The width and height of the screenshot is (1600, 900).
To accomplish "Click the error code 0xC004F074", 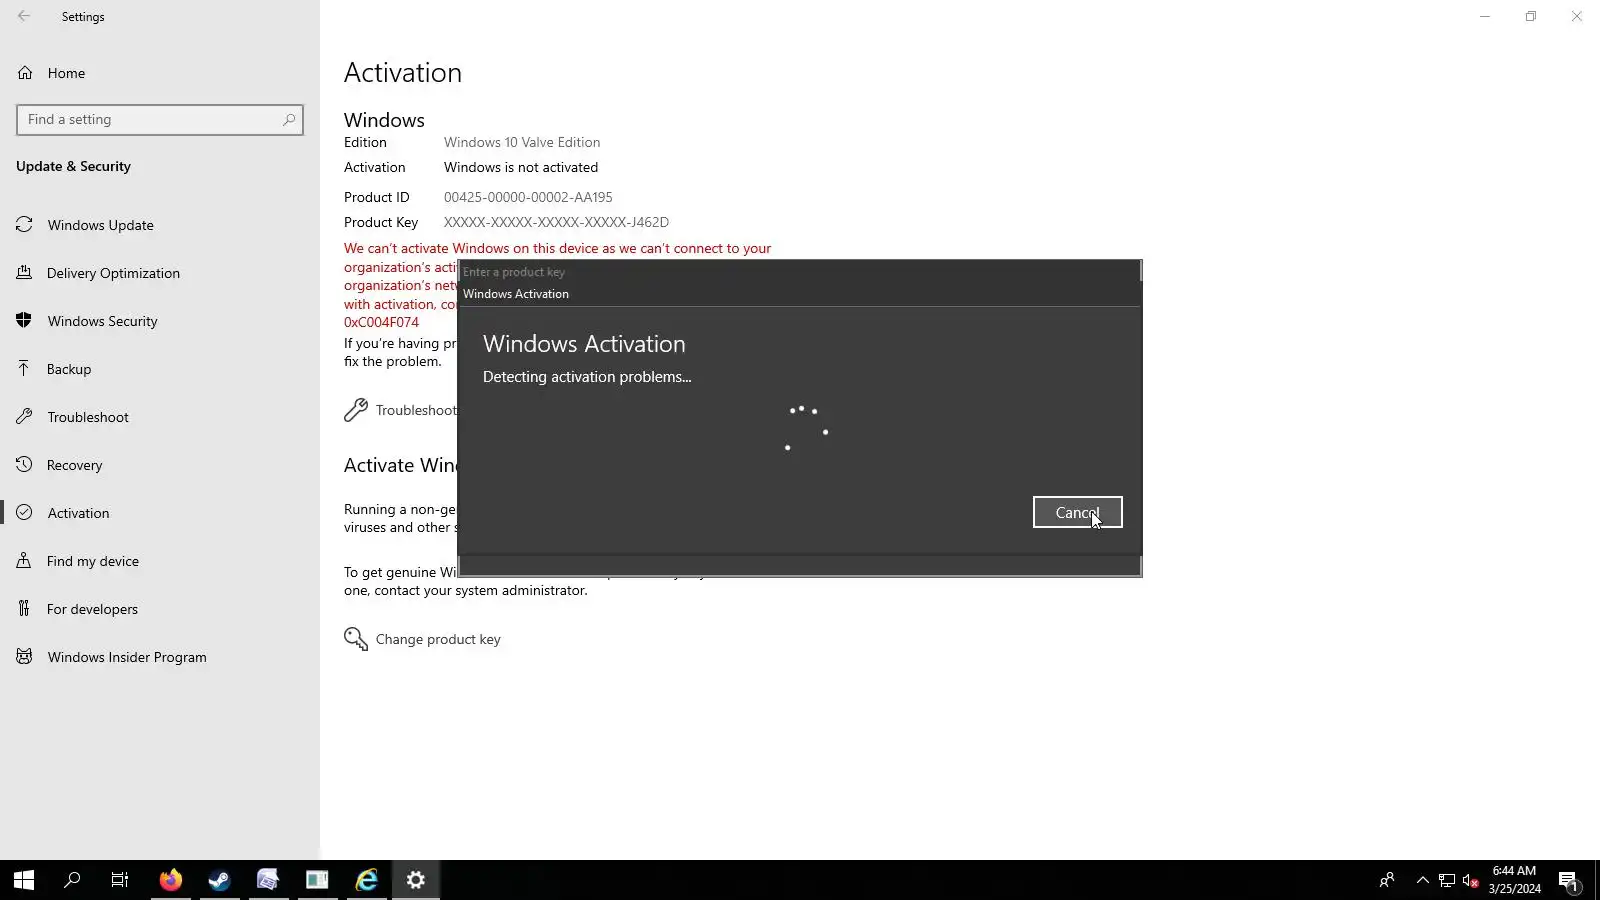I will click(x=381, y=323).
